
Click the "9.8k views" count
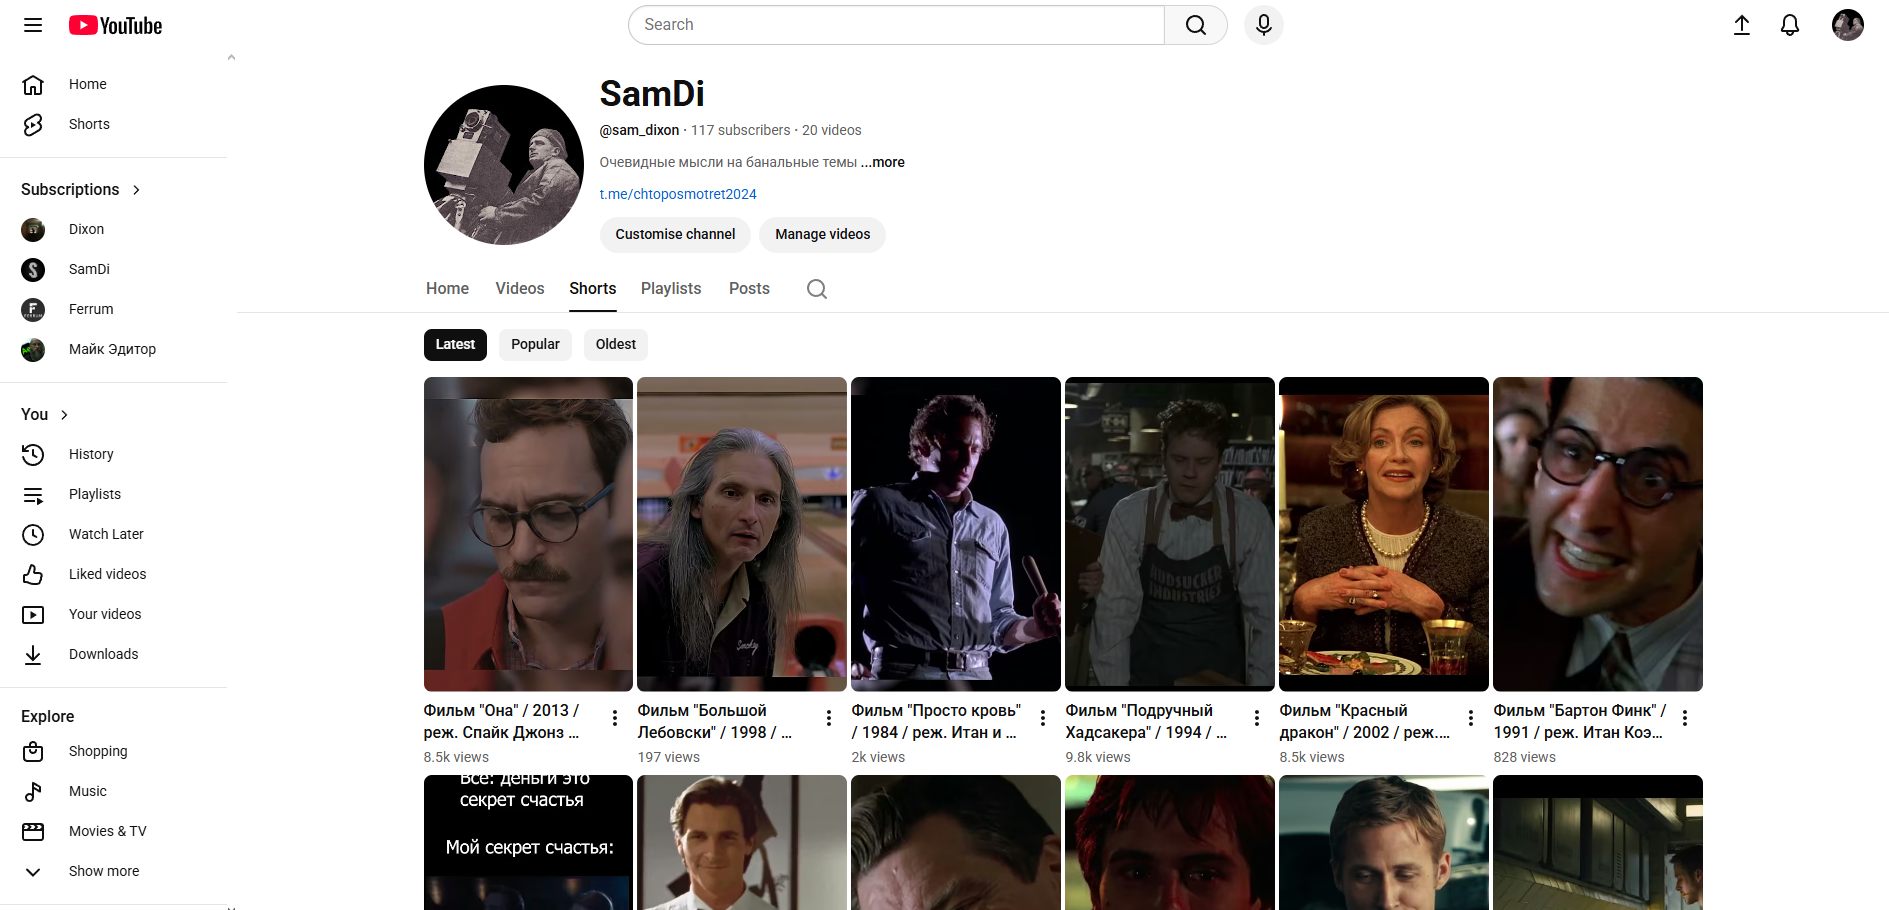pyautogui.click(x=1098, y=757)
